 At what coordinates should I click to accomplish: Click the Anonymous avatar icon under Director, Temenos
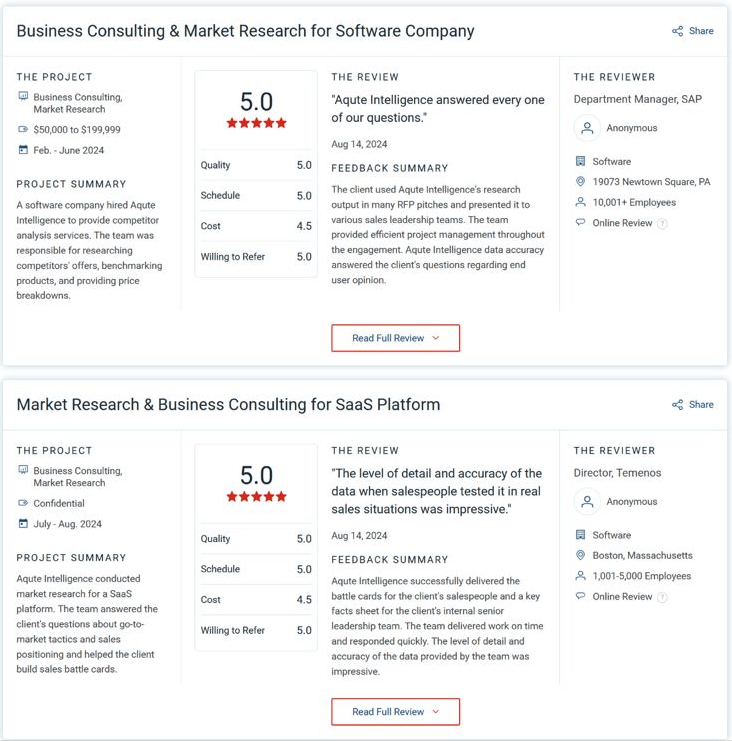click(x=587, y=502)
